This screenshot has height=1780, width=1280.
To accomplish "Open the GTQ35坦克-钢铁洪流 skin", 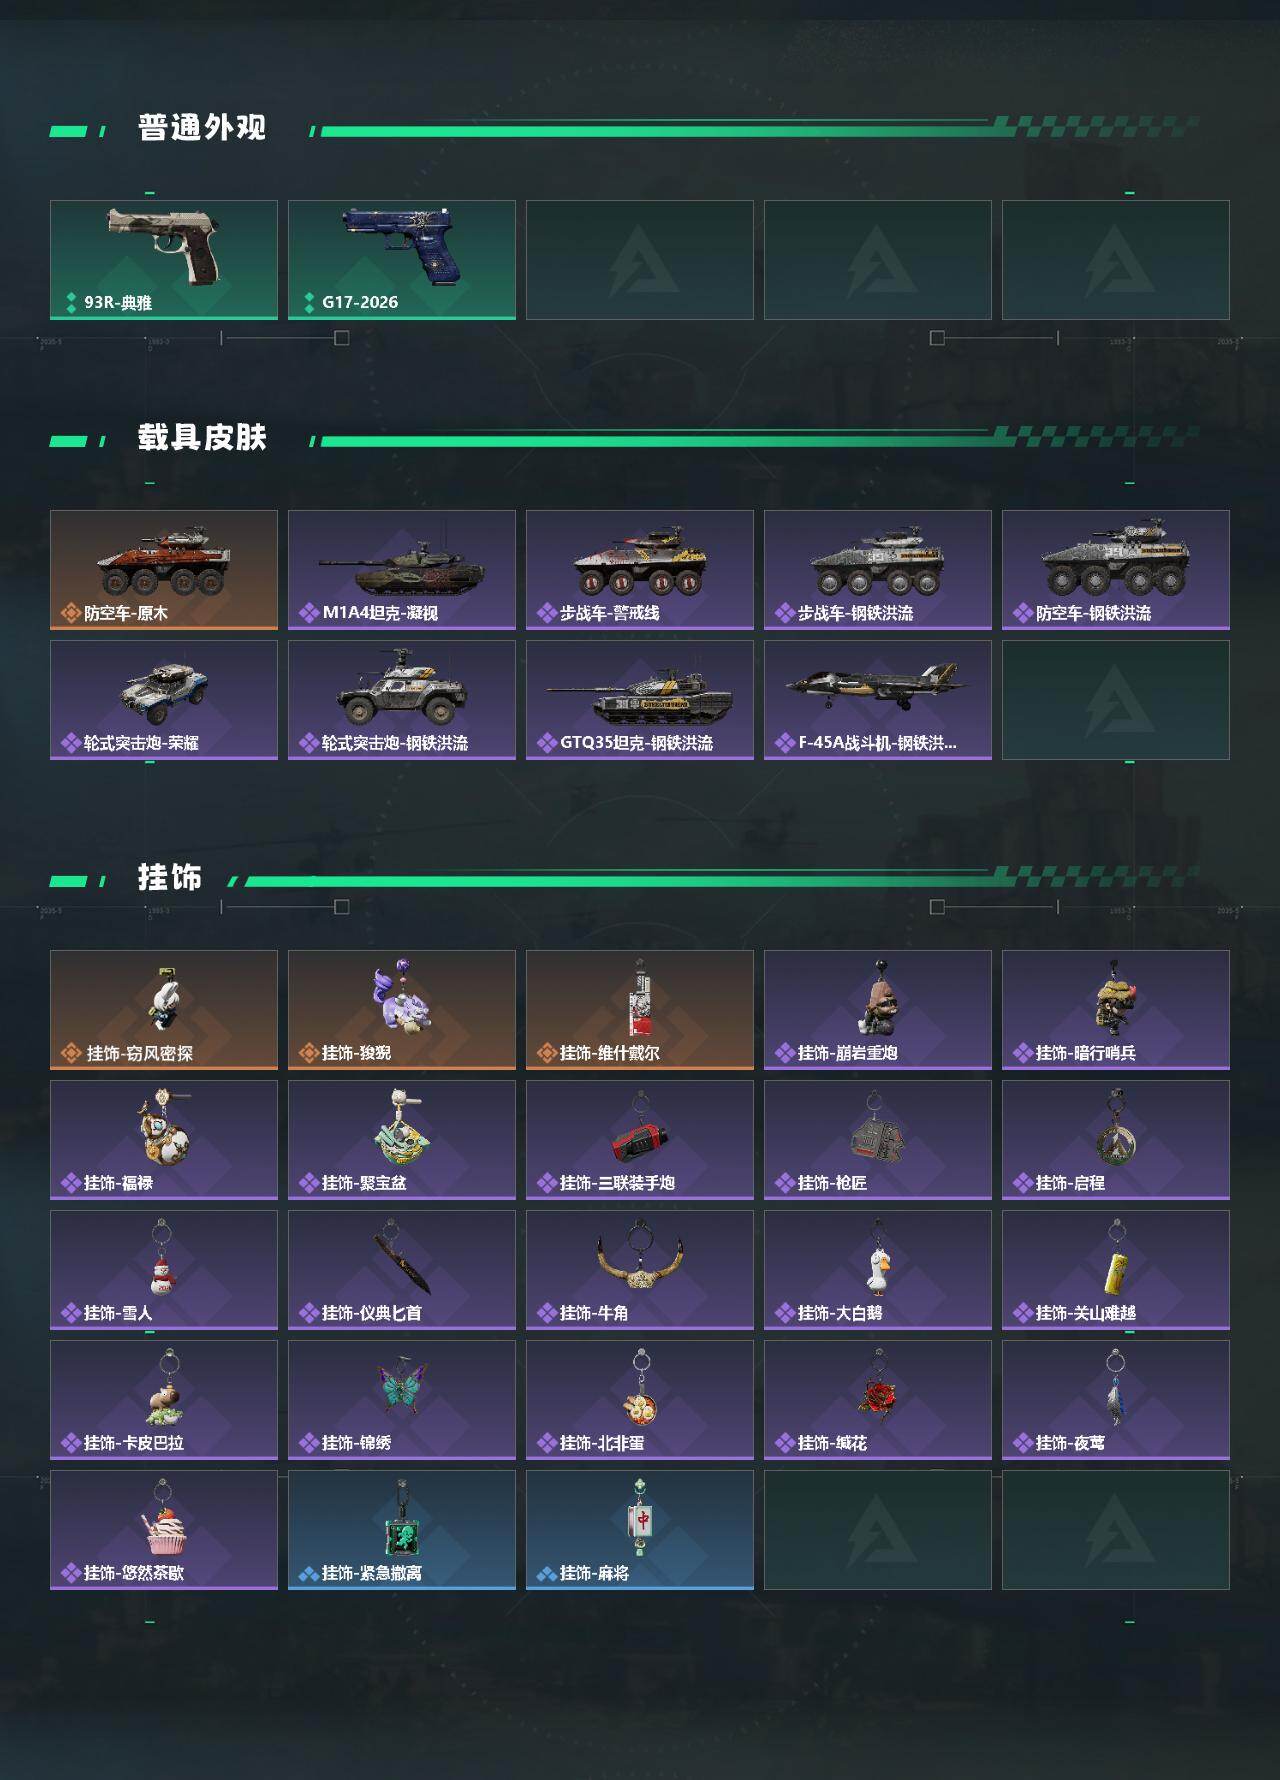I will (640, 700).
